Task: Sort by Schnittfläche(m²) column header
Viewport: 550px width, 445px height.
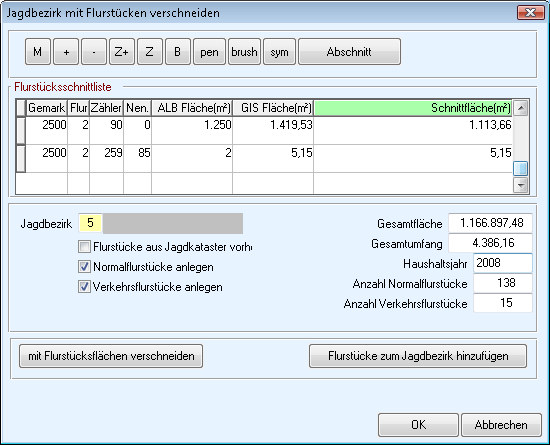Action: coord(413,108)
